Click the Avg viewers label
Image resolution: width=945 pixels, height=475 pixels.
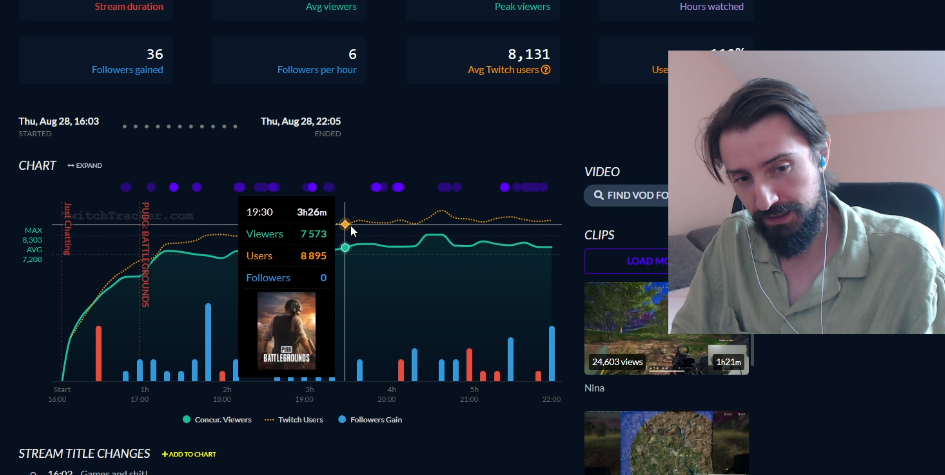pos(331,7)
